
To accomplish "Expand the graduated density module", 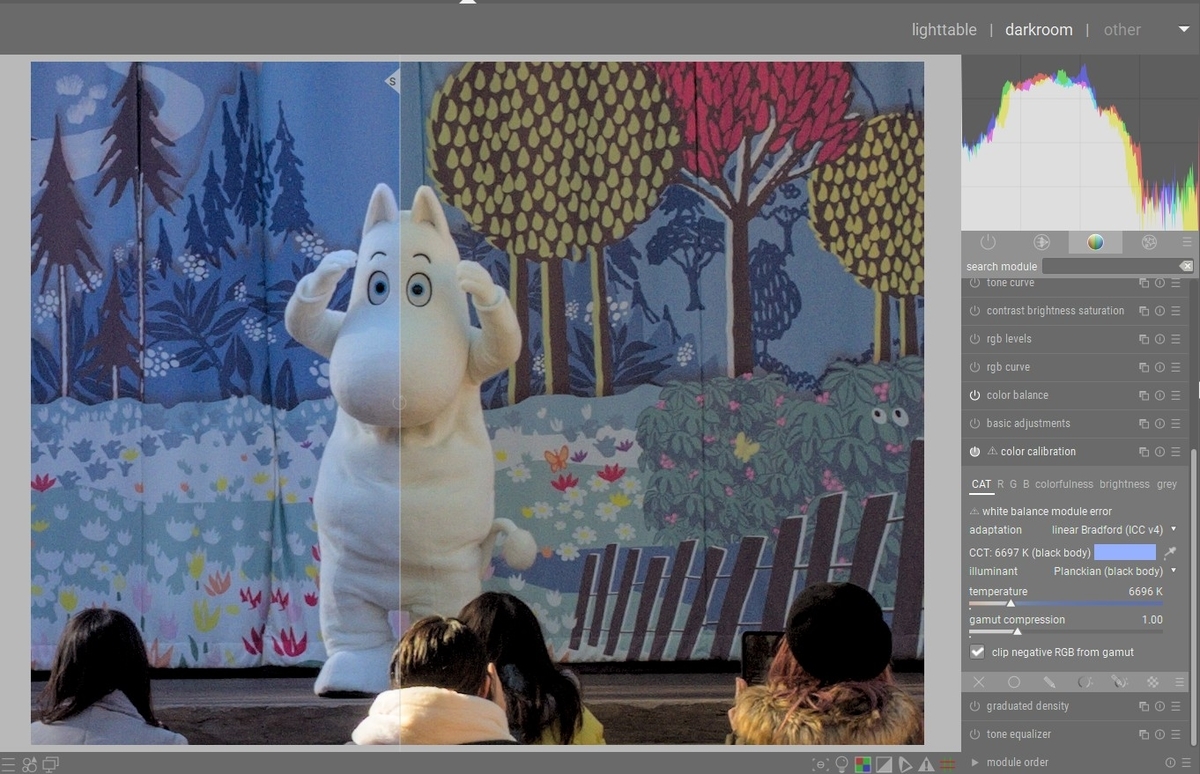I will 1028,706.
